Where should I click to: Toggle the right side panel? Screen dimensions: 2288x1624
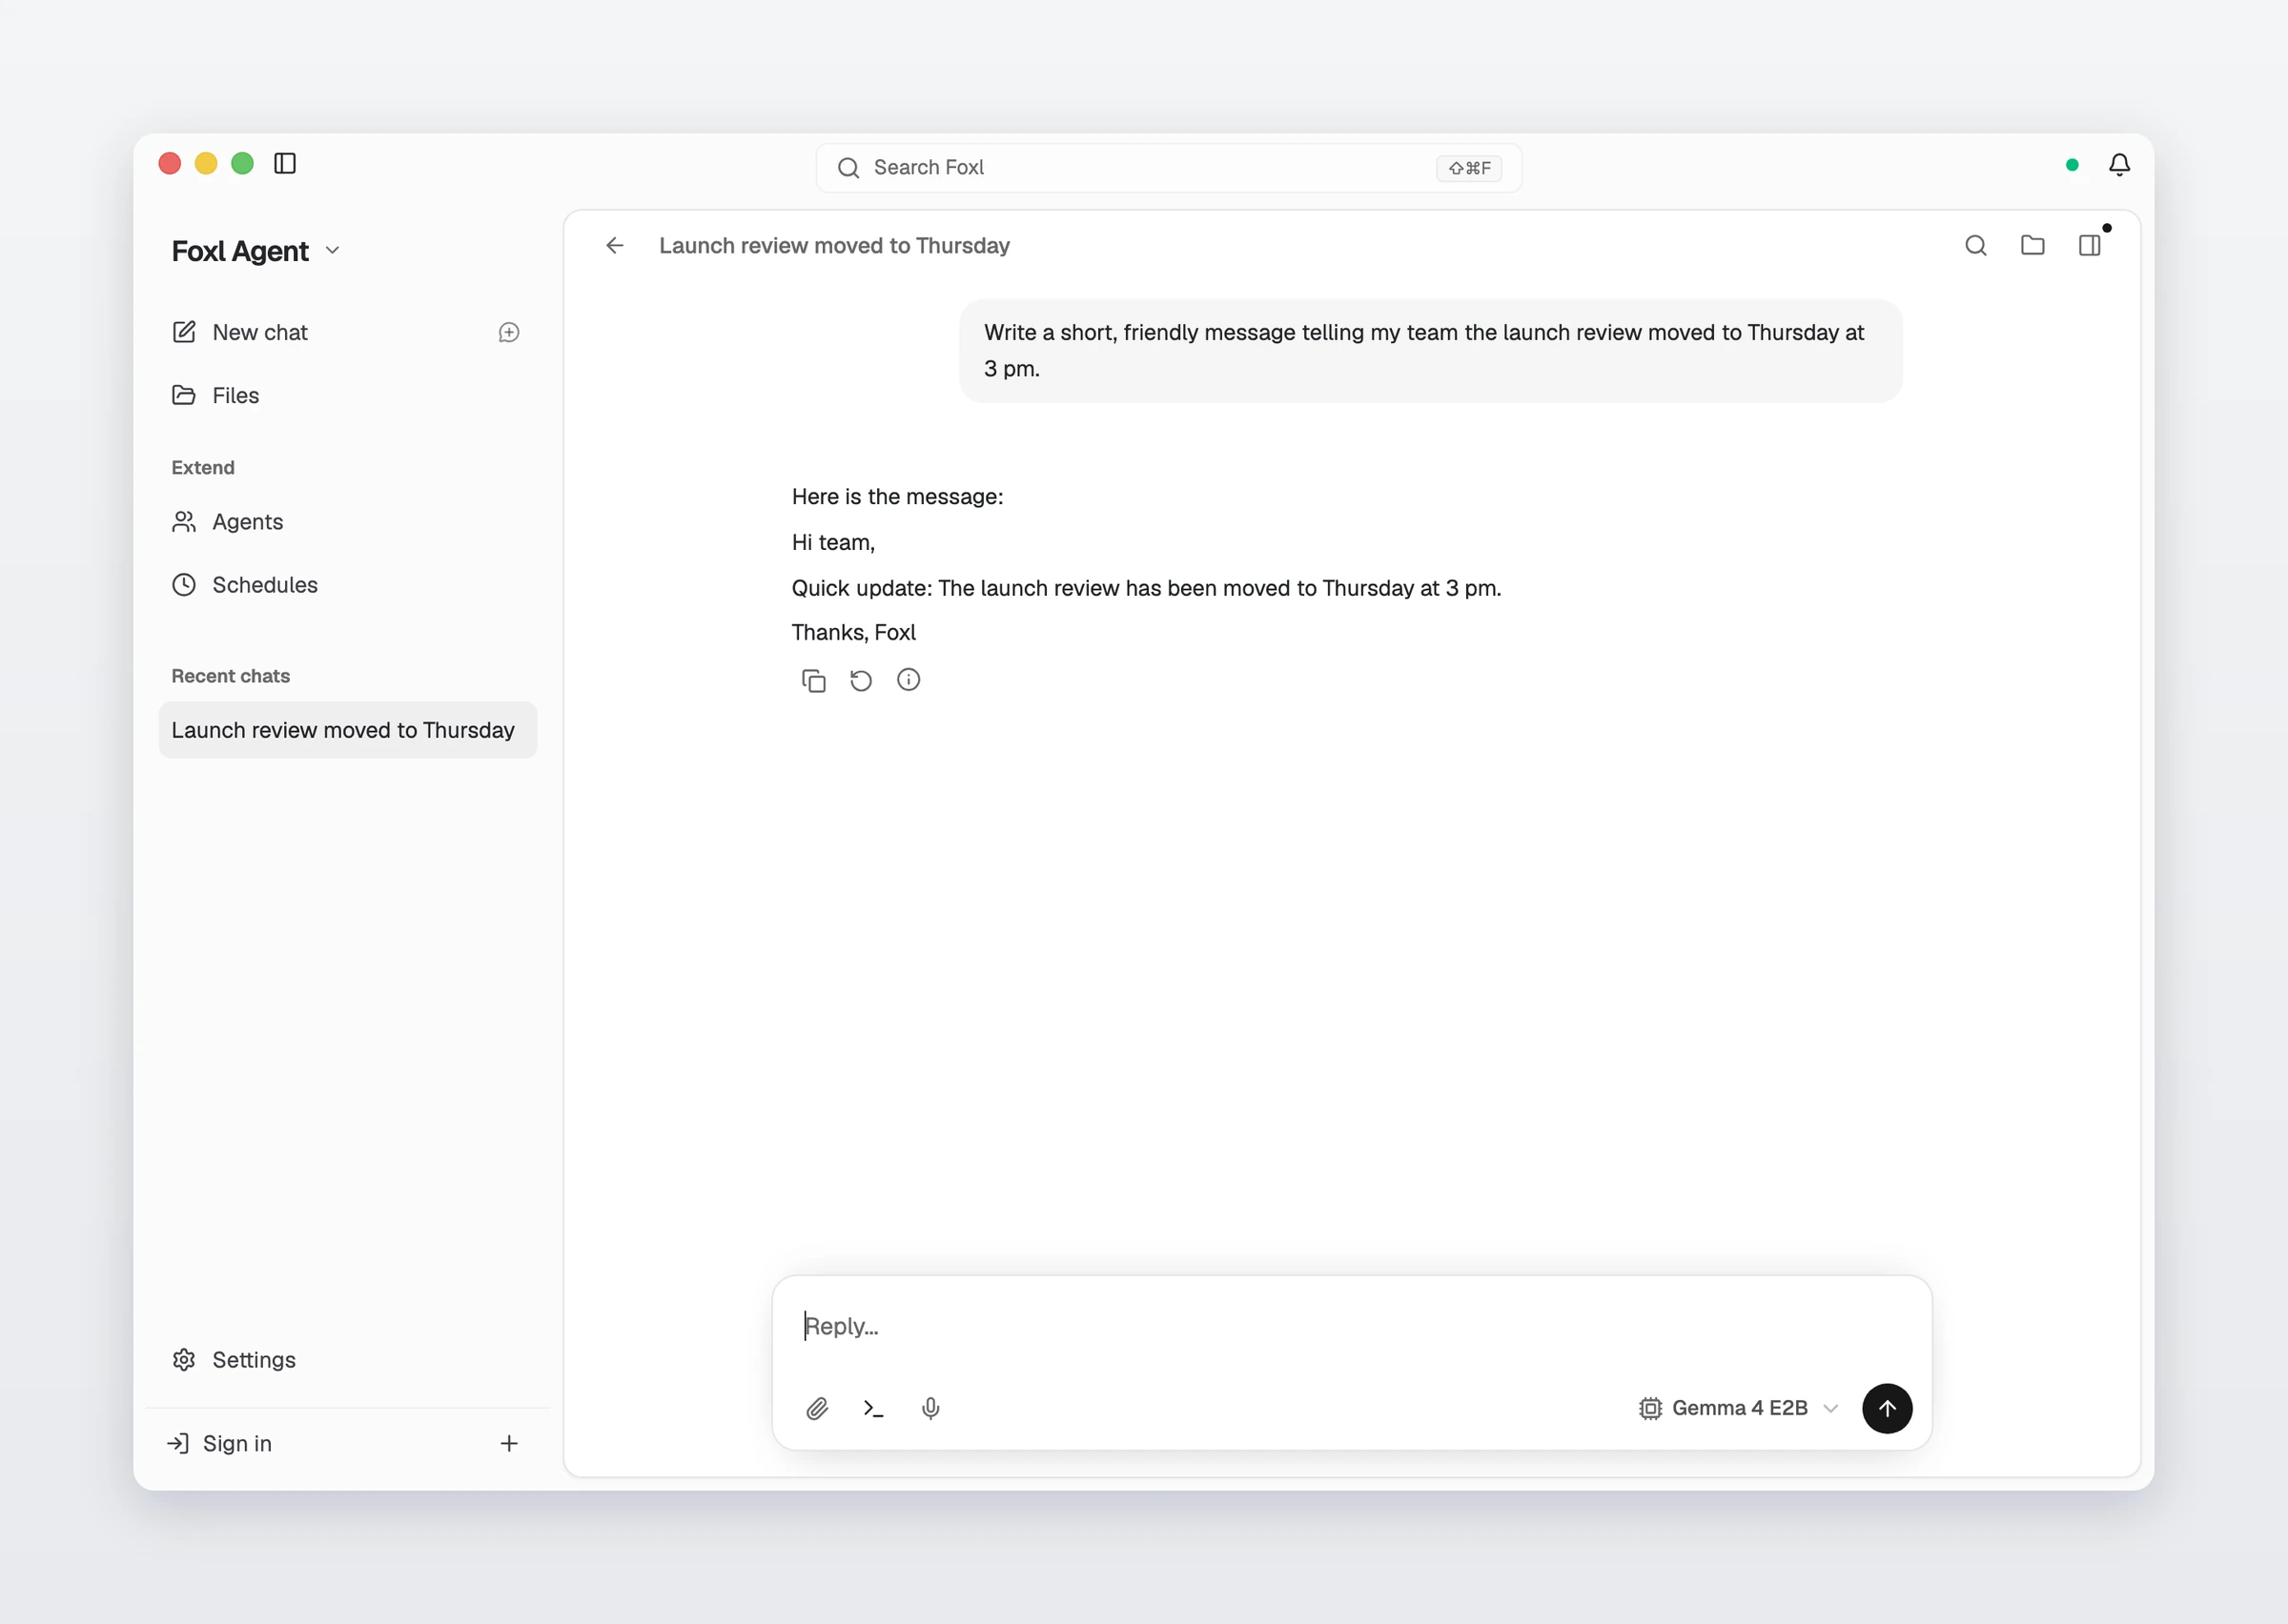click(2090, 246)
